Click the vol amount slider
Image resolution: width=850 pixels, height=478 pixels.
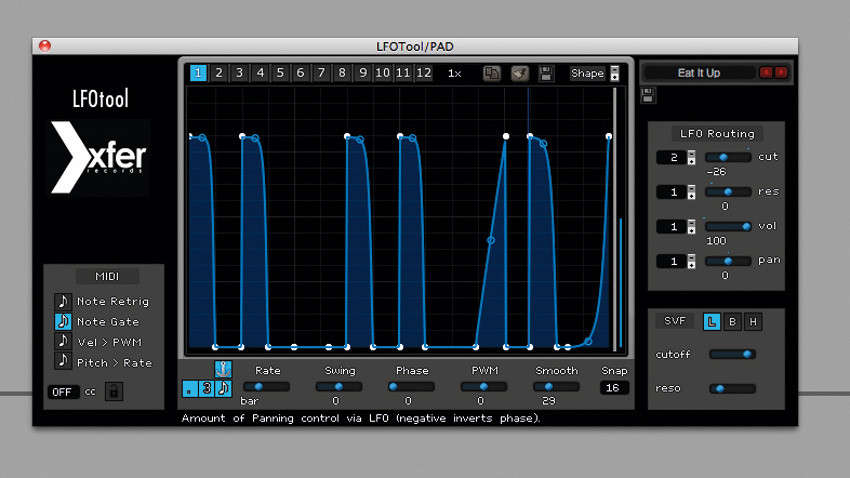pyautogui.click(x=727, y=227)
